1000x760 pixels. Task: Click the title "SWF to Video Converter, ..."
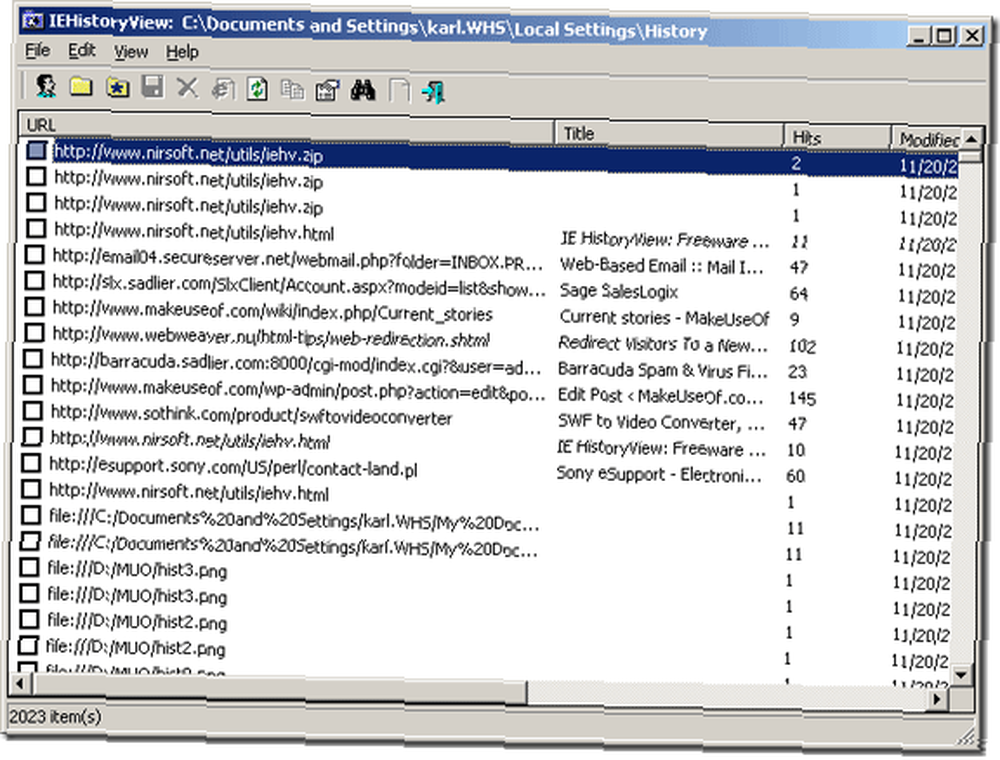click(661, 422)
